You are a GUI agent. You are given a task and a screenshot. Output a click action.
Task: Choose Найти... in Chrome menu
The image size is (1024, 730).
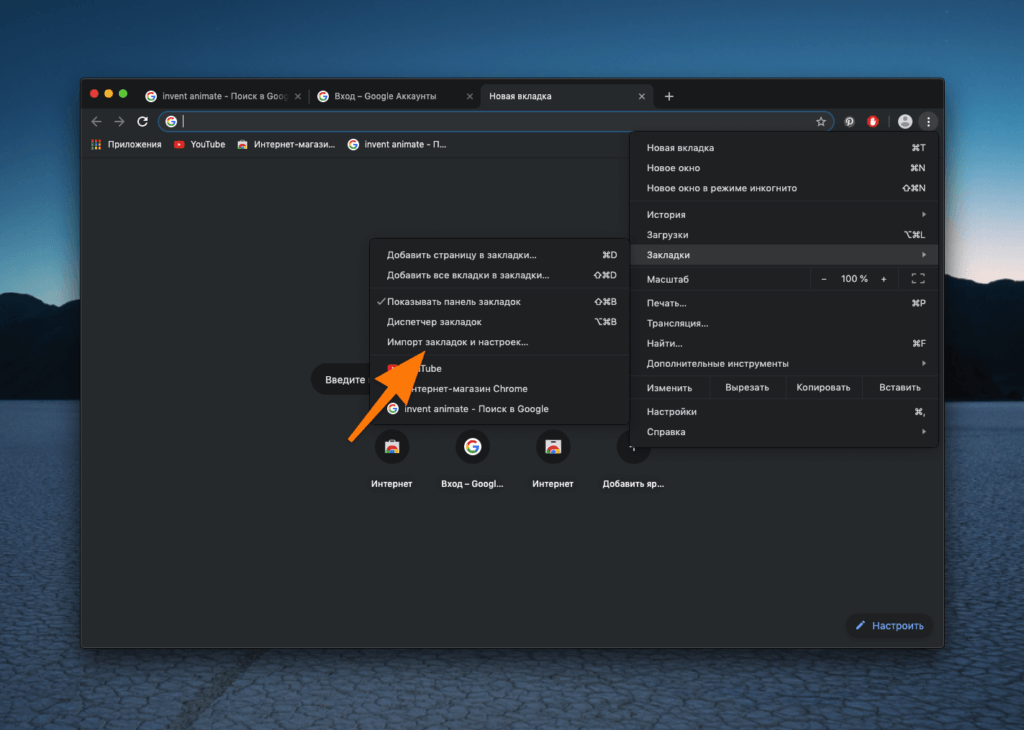click(784, 343)
